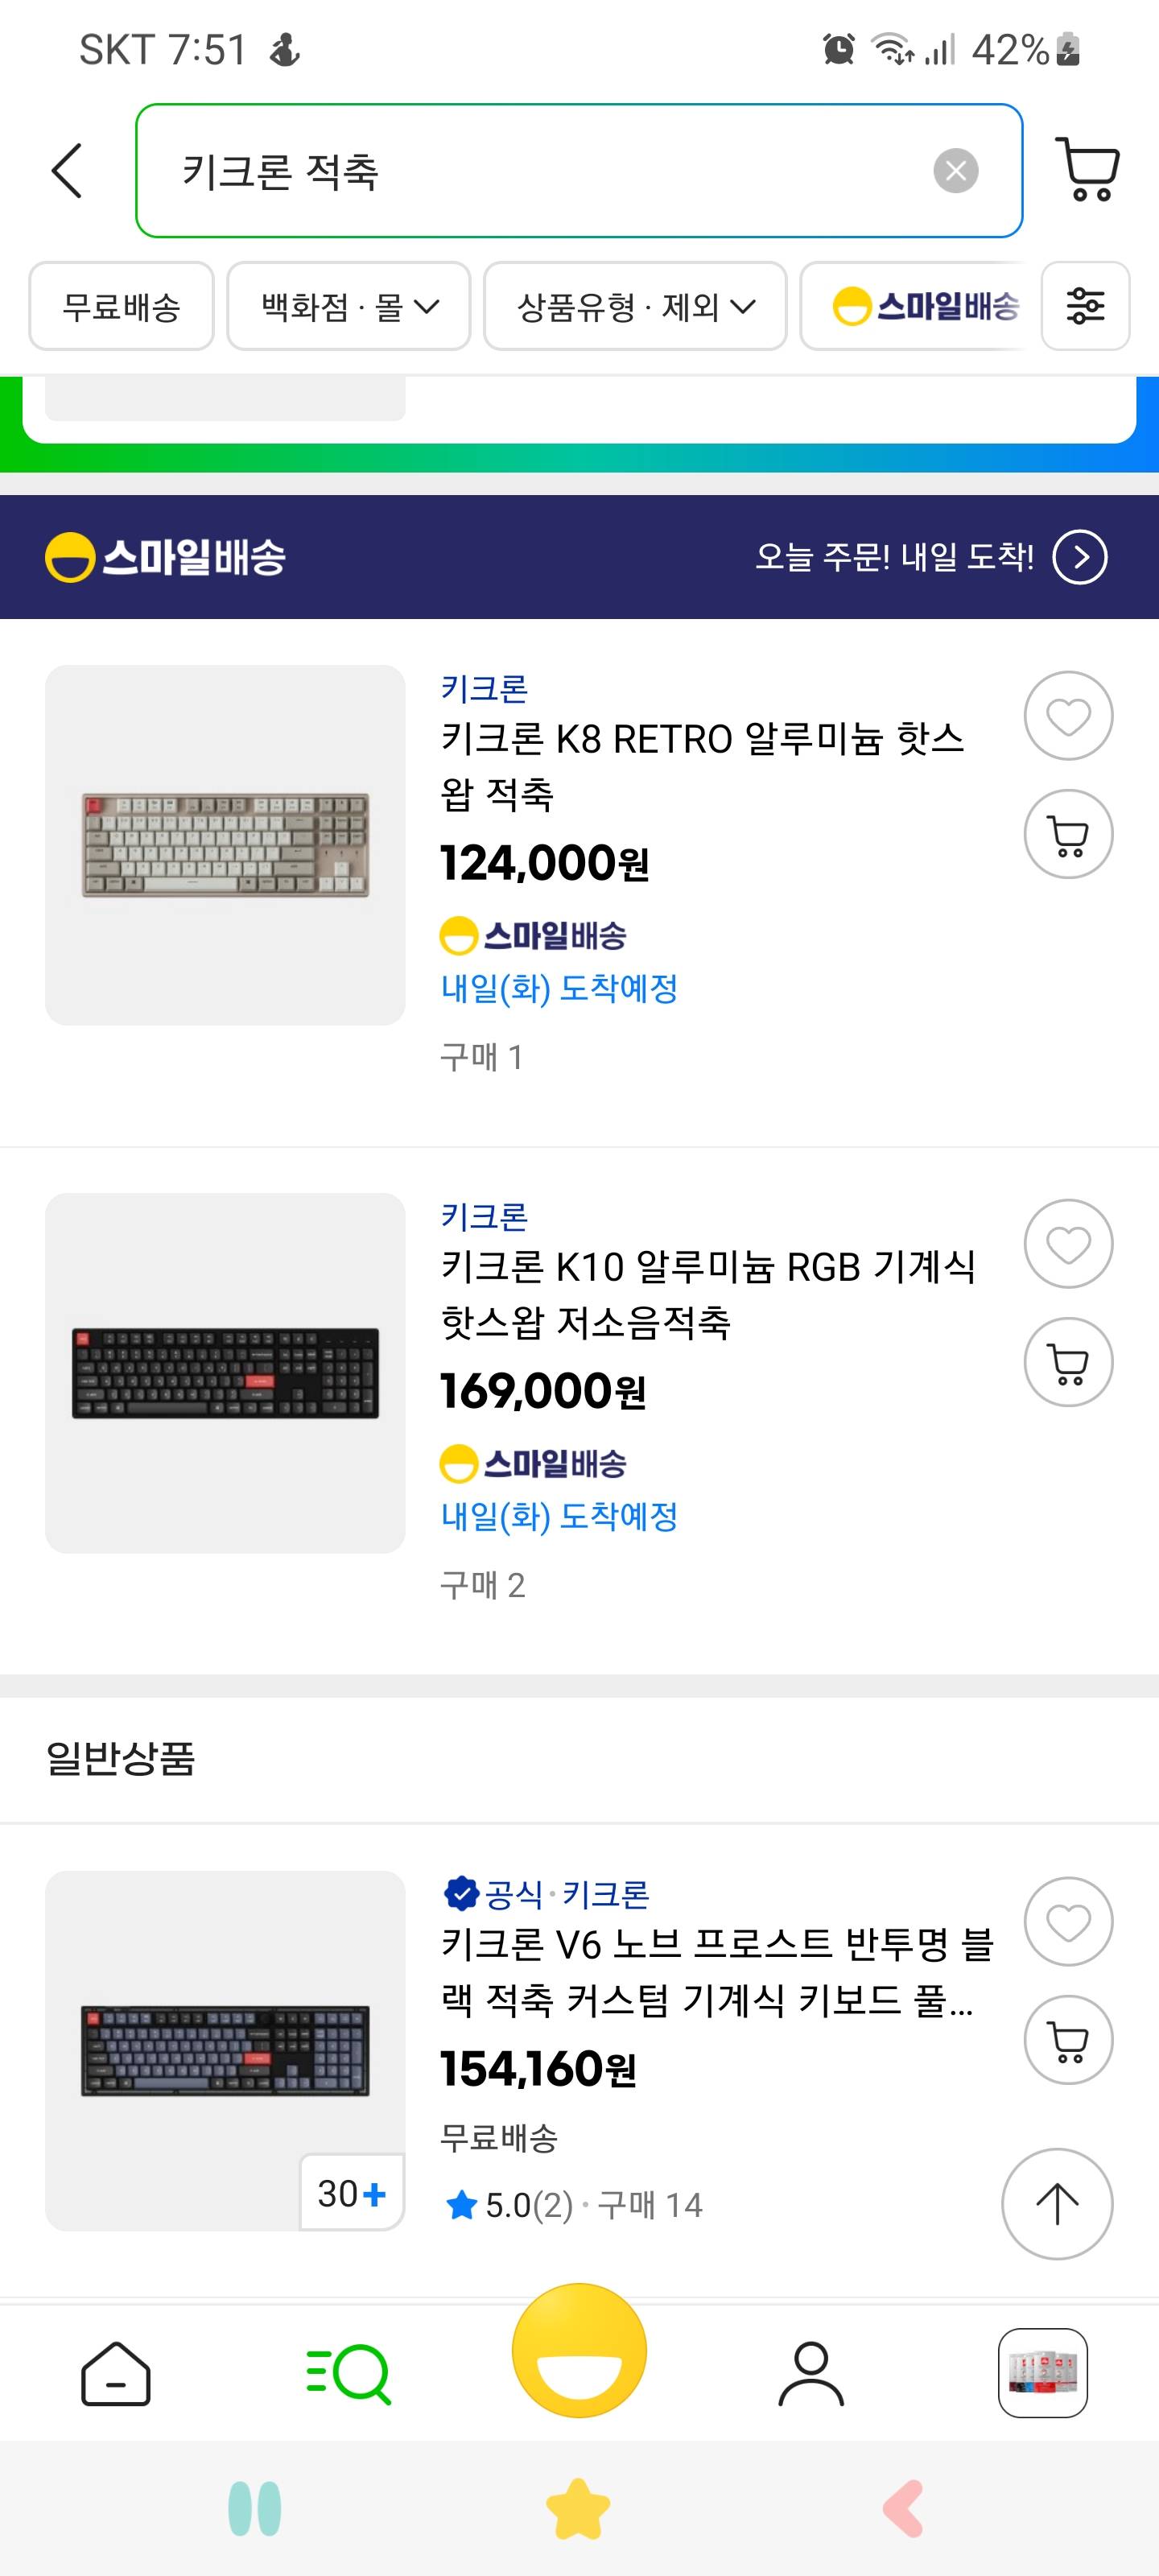
Task: Open 오늘 주문! 내일 도착! arrow link
Action: point(1080,557)
